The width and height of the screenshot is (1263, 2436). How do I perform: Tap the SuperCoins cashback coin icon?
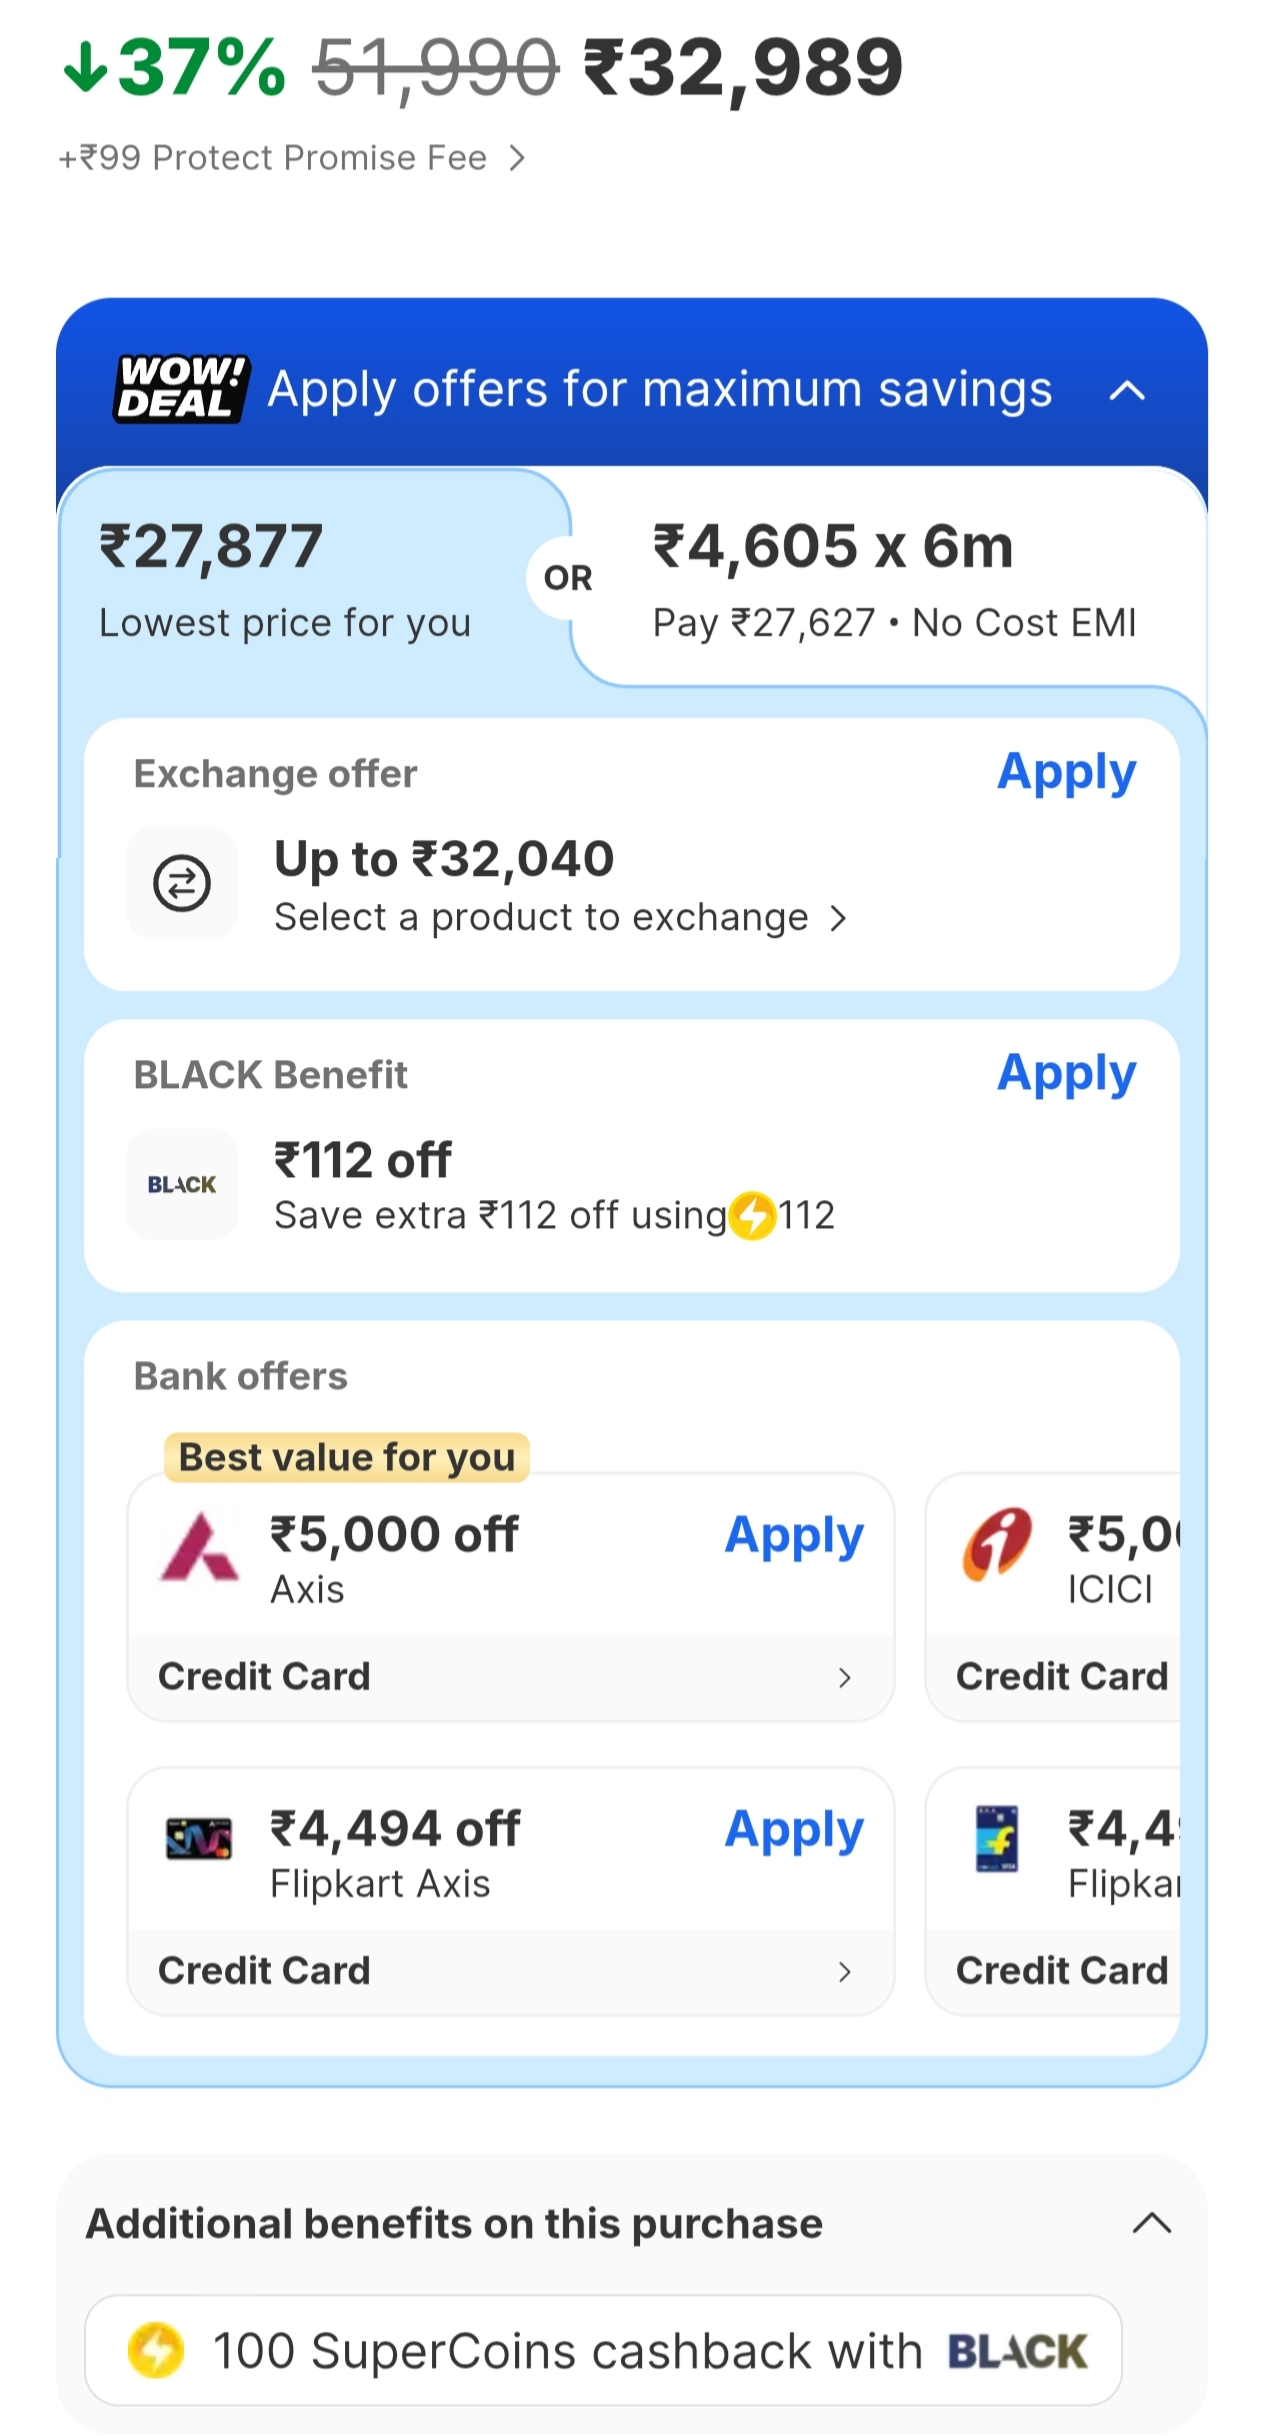pos(156,2350)
